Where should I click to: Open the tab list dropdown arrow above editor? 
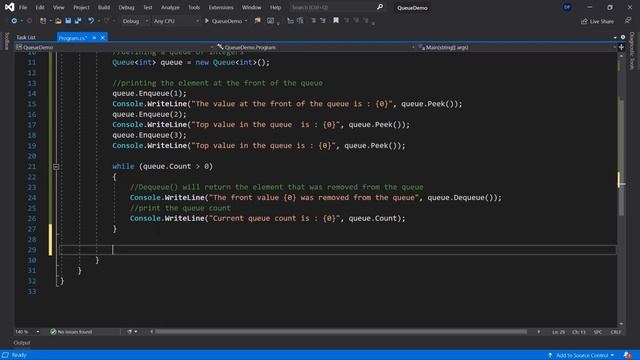click(x=615, y=38)
